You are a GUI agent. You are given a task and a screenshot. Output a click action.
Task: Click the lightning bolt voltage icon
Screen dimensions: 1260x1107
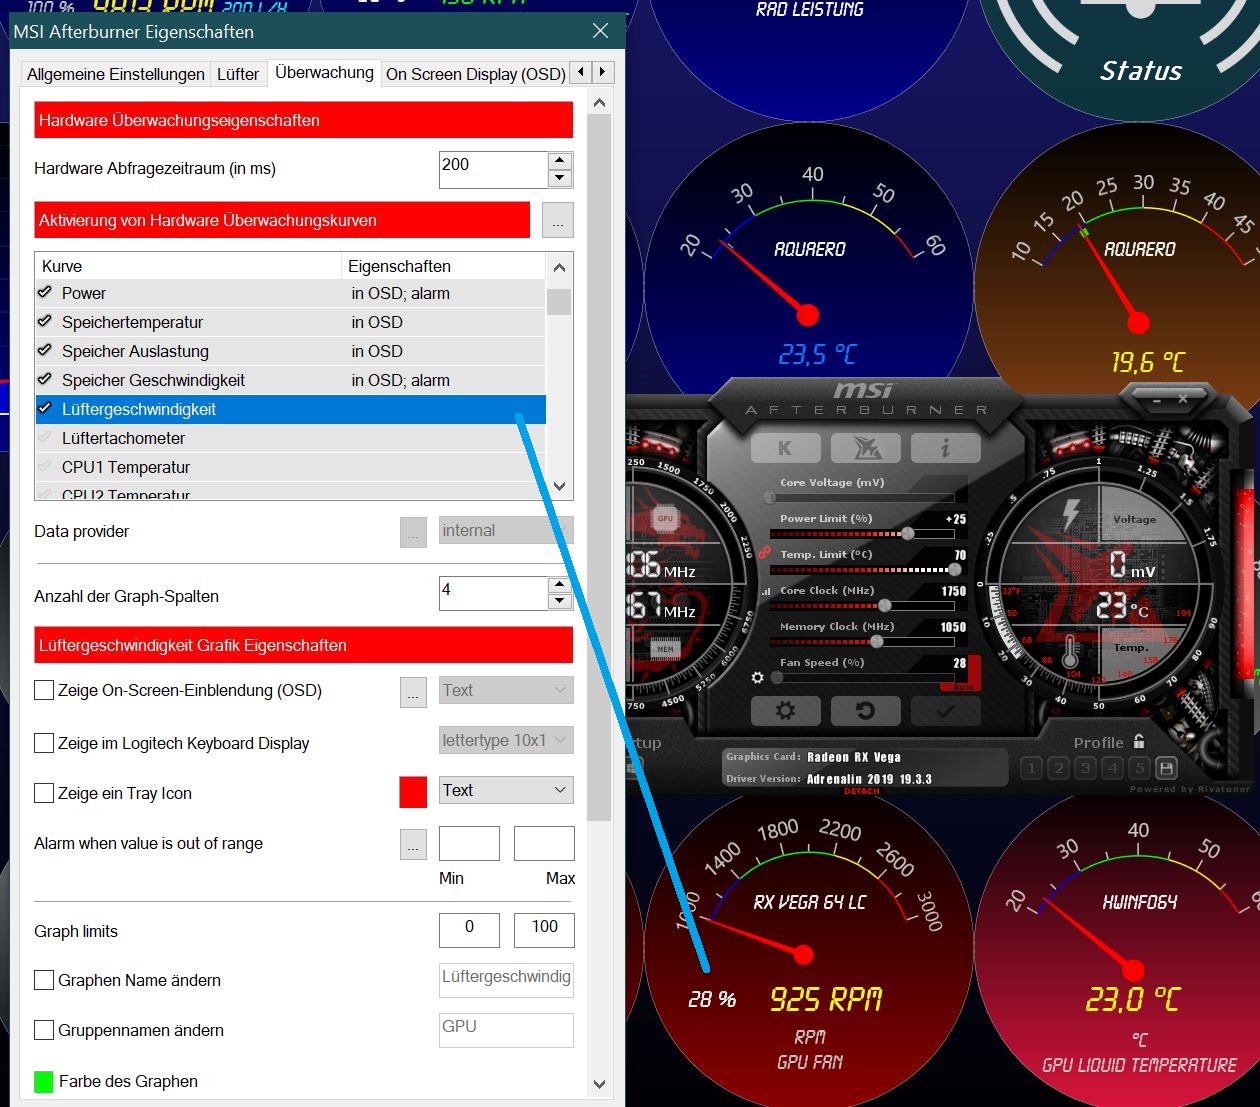tap(1071, 513)
